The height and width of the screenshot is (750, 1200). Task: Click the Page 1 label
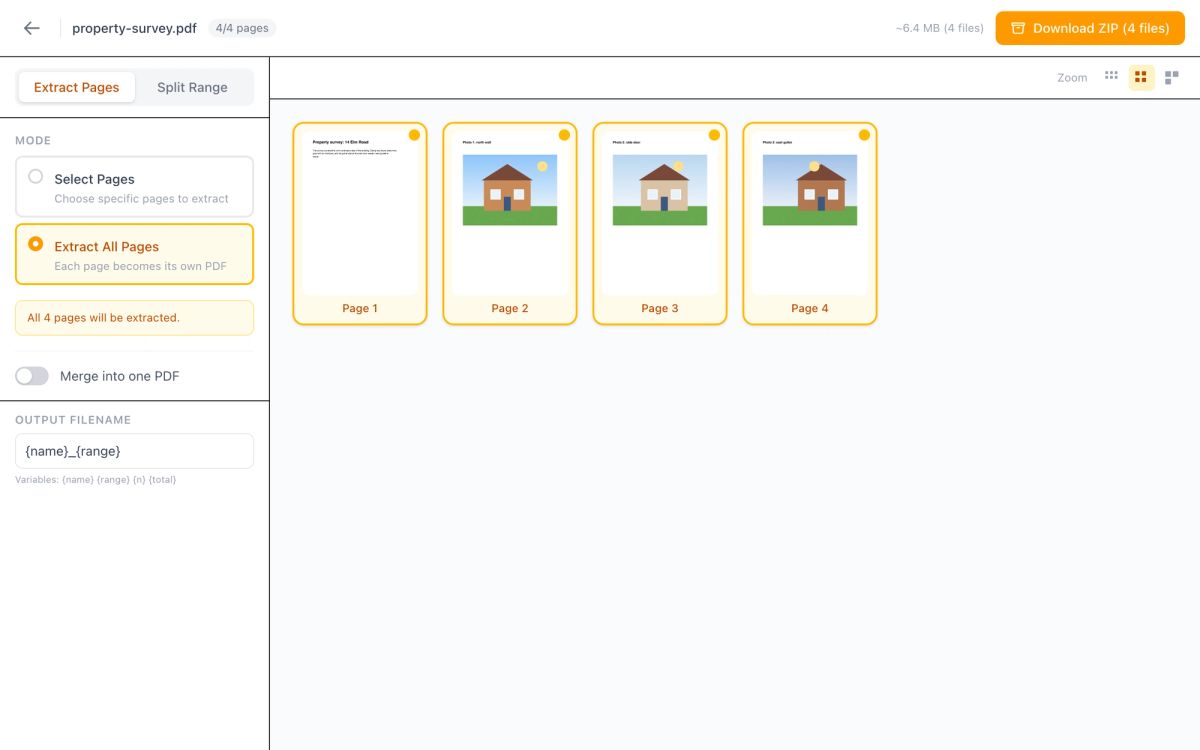coord(360,308)
